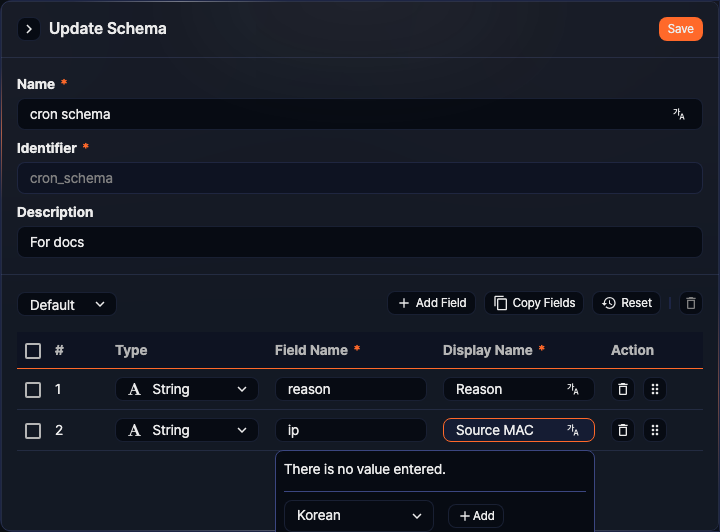Click Add Field button
The height and width of the screenshot is (532, 720).
tap(431, 303)
